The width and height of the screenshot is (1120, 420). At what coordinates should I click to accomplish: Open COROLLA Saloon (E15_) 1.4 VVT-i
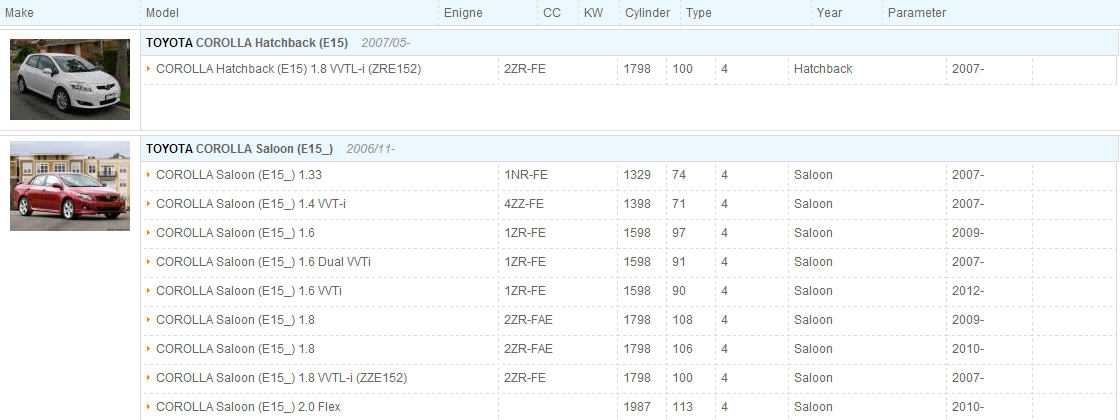[x=251, y=204]
